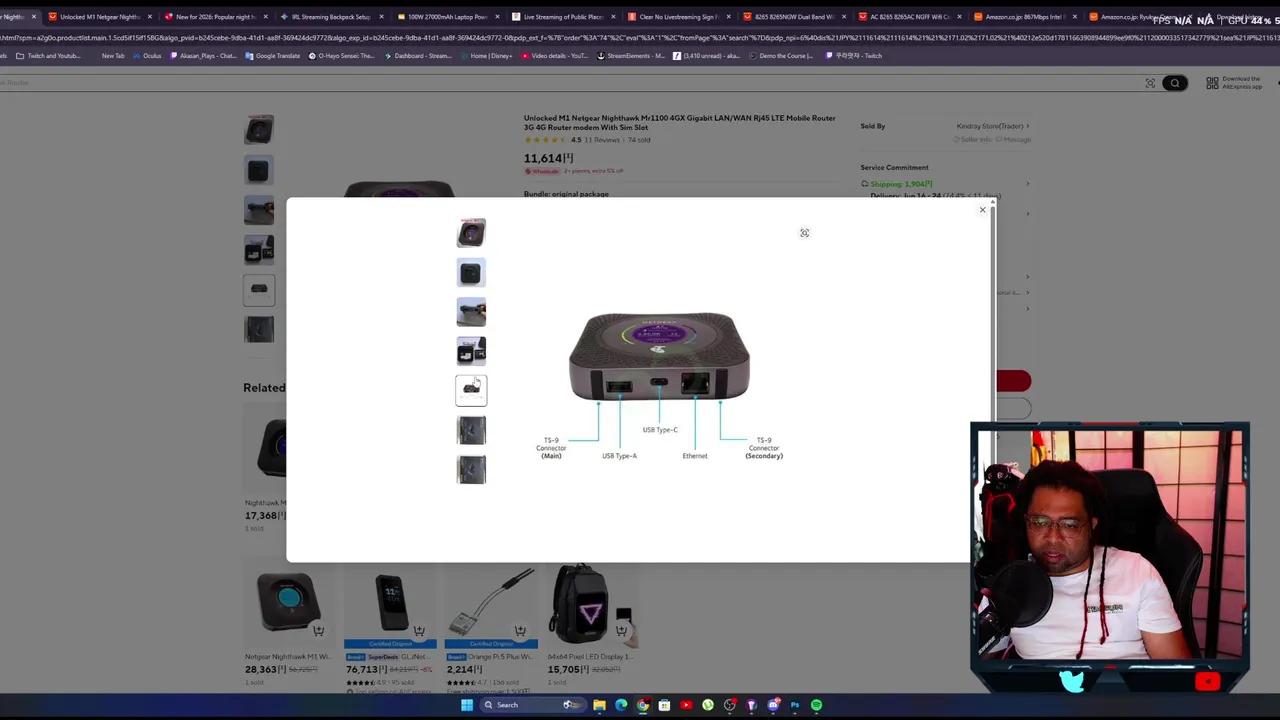
Task: Click the 11 Reviews link
Action: 602,140
